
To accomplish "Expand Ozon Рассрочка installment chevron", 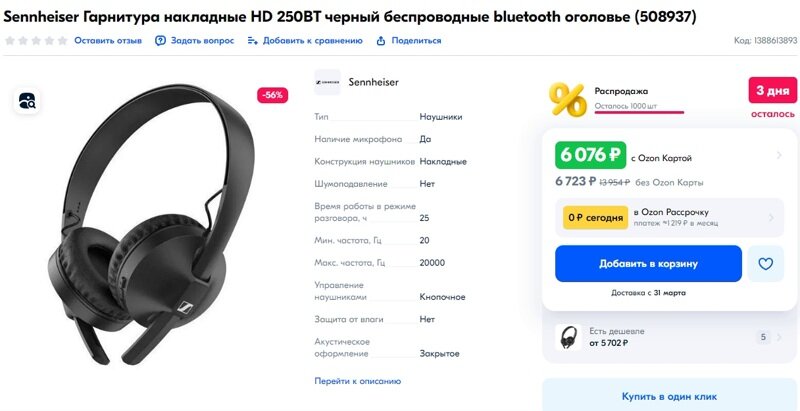I will pyautogui.click(x=771, y=218).
